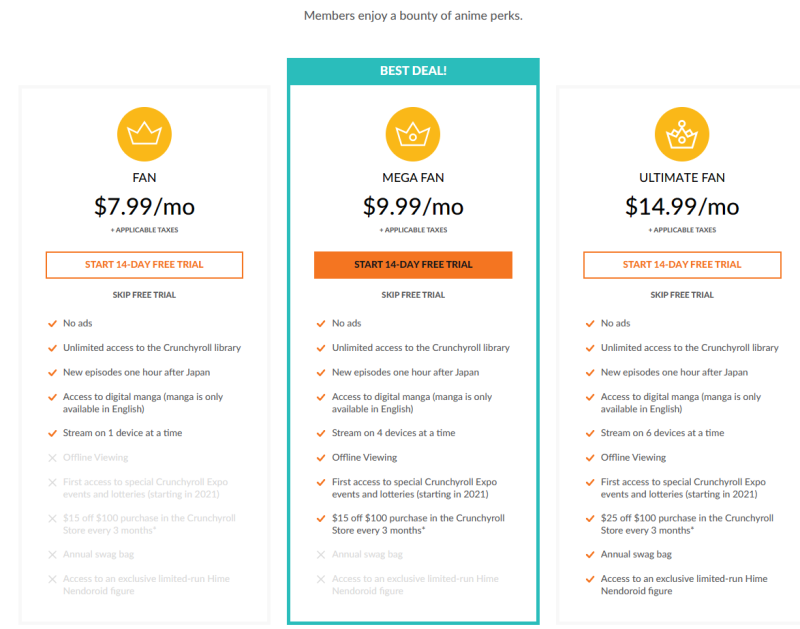Image resolution: width=800 pixels, height=629 pixels.
Task: Skip free trial under Mega Fan plan
Action: (x=413, y=295)
